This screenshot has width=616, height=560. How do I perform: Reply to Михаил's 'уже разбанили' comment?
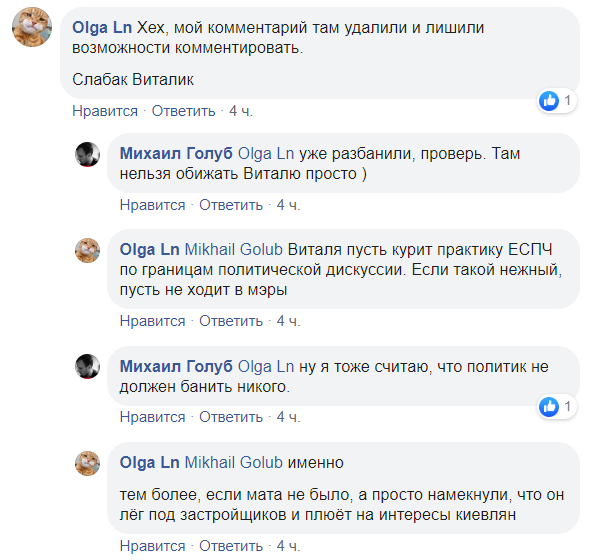point(231,205)
